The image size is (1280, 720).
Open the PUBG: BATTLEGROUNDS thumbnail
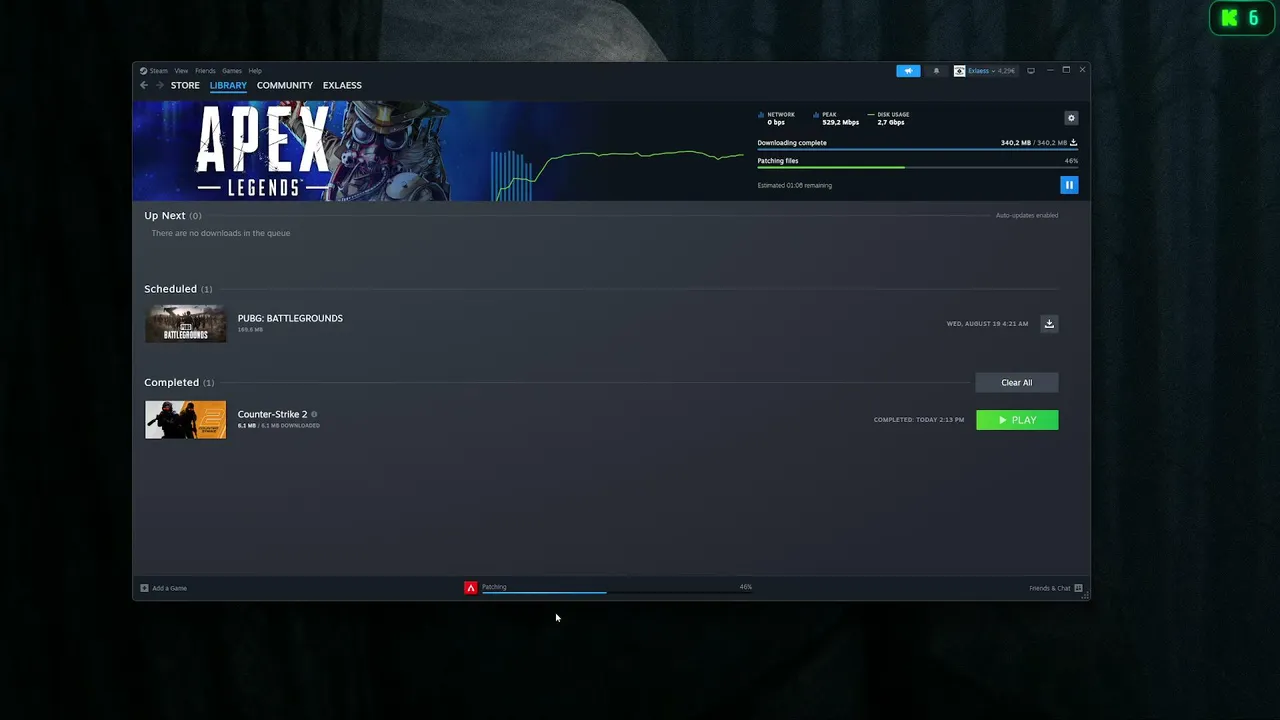point(186,324)
